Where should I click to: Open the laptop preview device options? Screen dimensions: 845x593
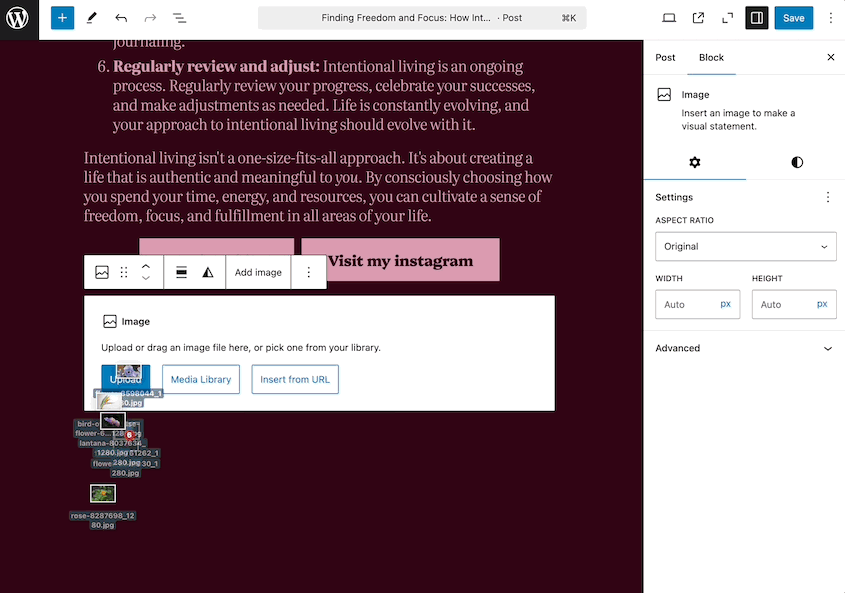(x=669, y=18)
